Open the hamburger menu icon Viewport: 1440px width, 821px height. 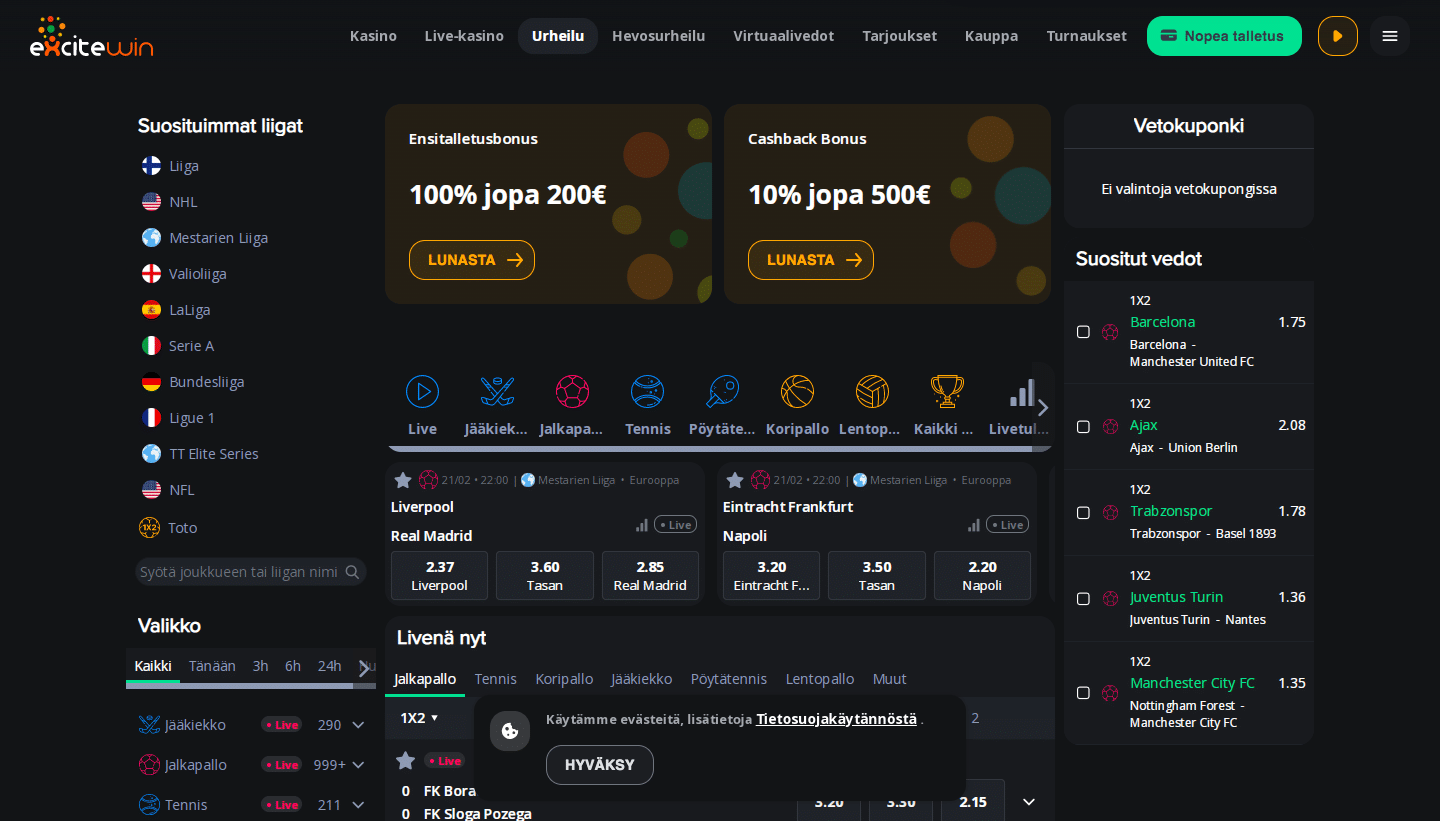(1390, 36)
